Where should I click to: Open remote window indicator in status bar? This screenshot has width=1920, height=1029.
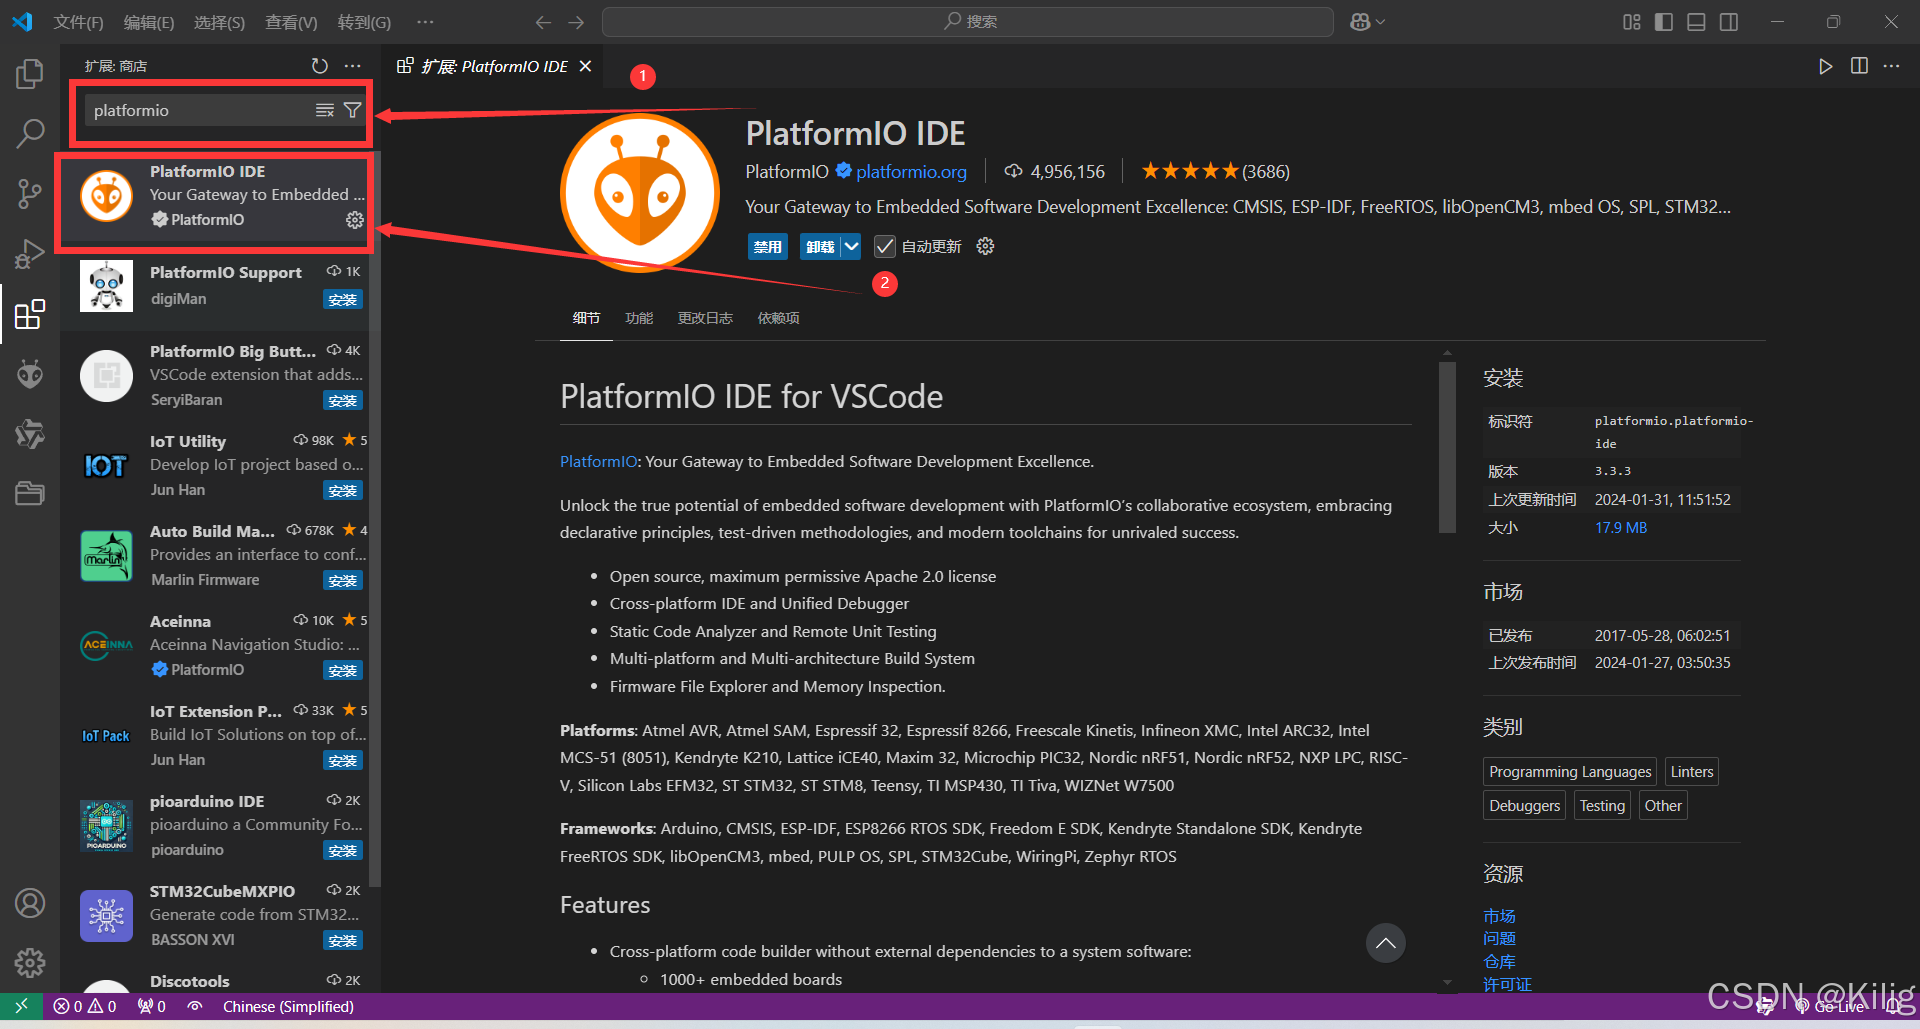pos(21,1006)
